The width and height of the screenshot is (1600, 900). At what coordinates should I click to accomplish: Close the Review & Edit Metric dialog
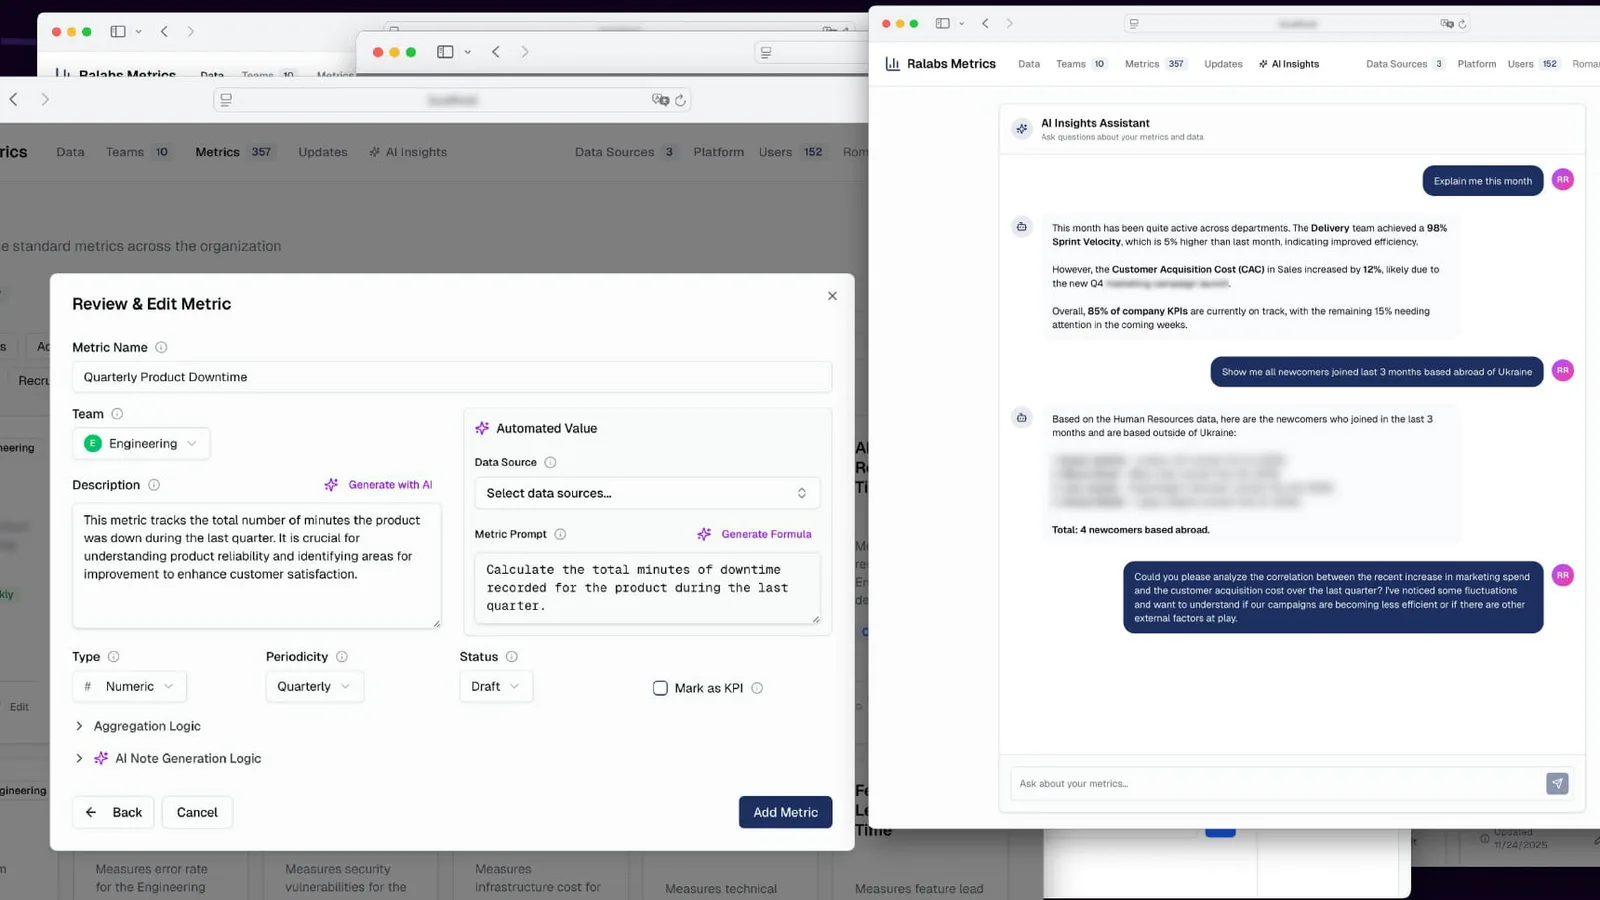click(832, 296)
